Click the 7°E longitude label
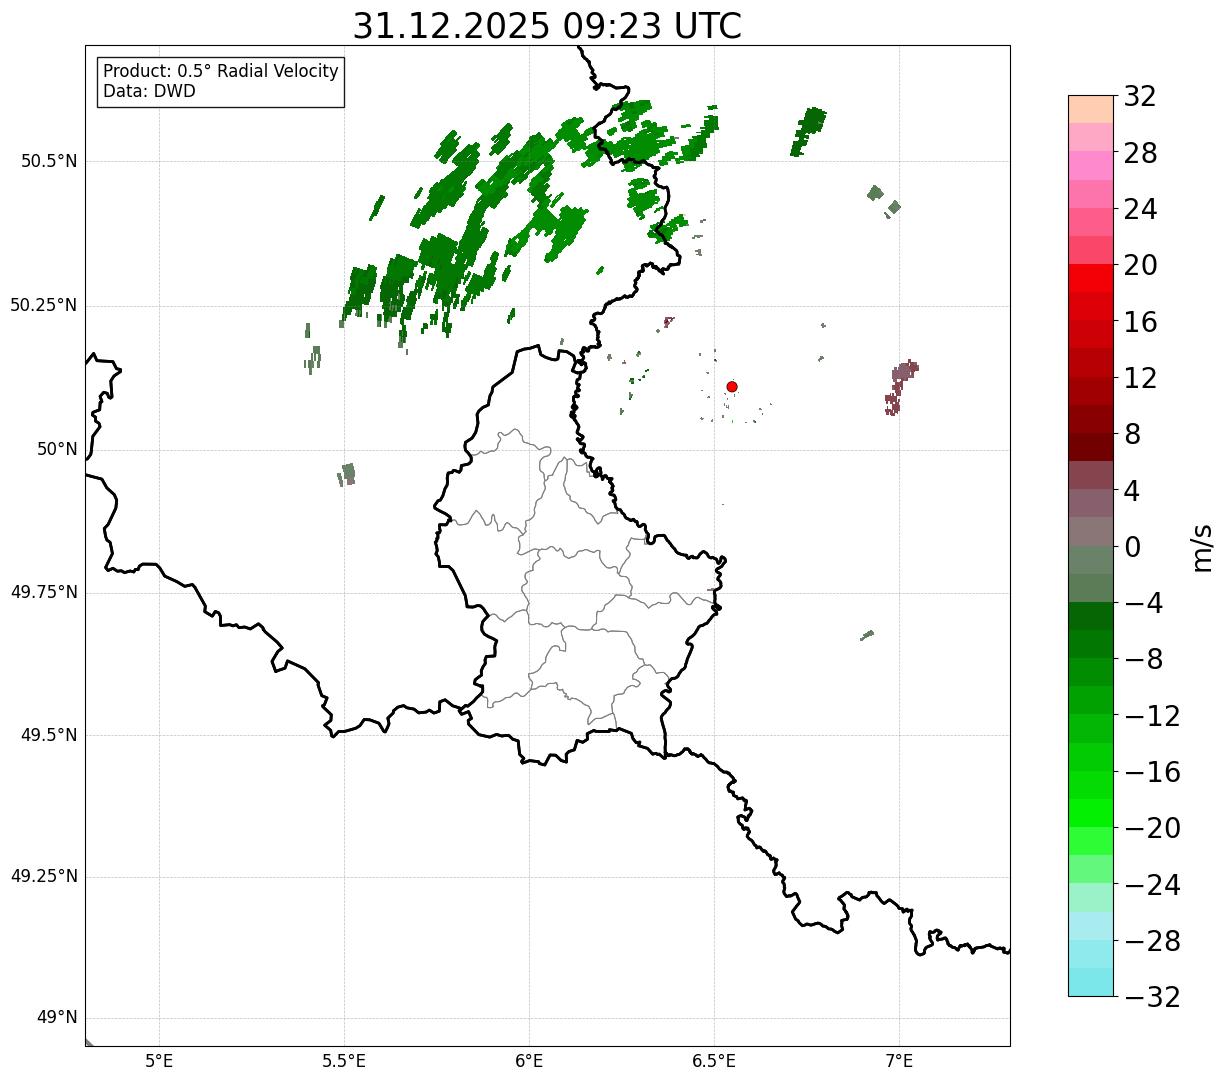 (899, 1061)
